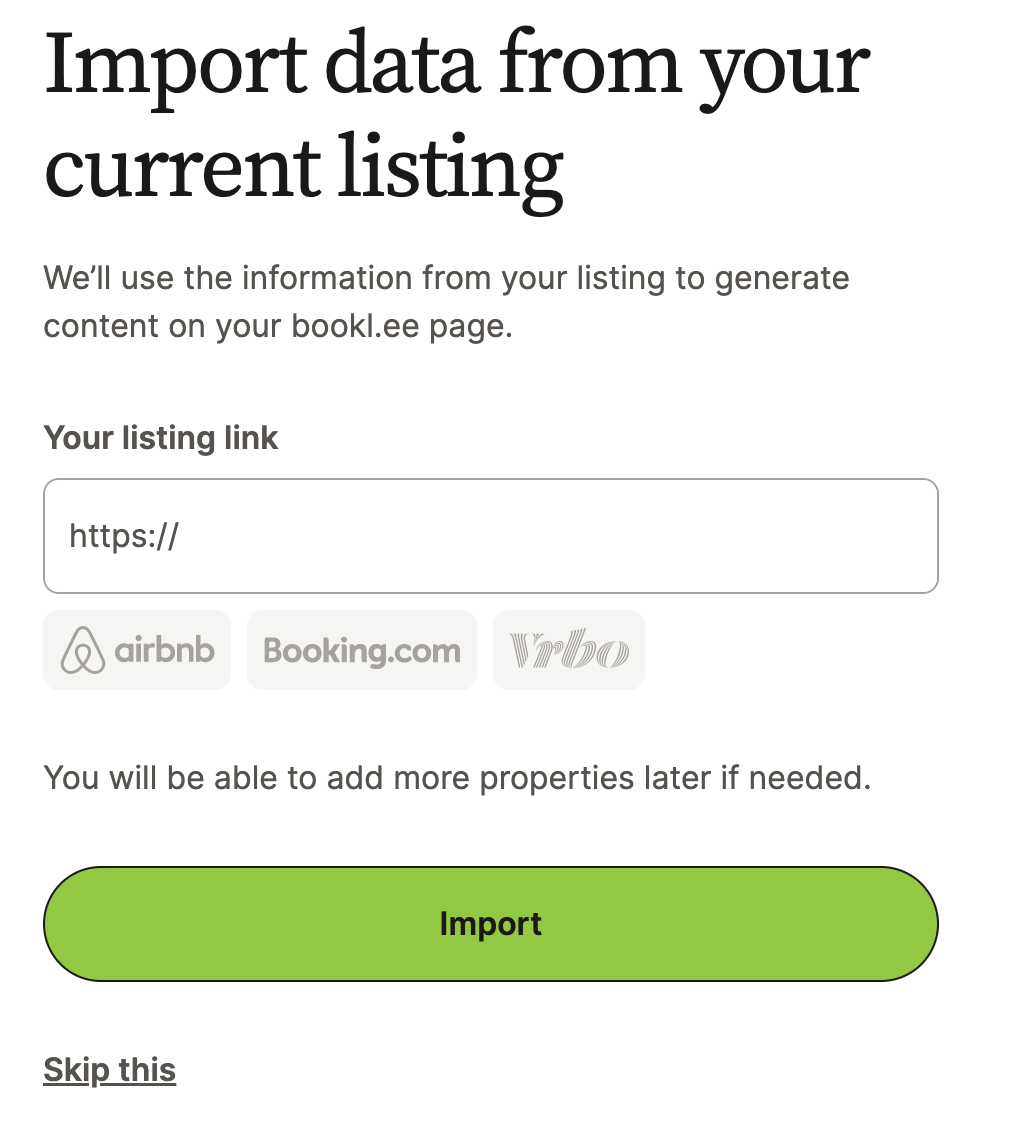Viewport: 1036px width, 1122px height.
Task: Click the "Your listing link" label
Action: coord(161,438)
